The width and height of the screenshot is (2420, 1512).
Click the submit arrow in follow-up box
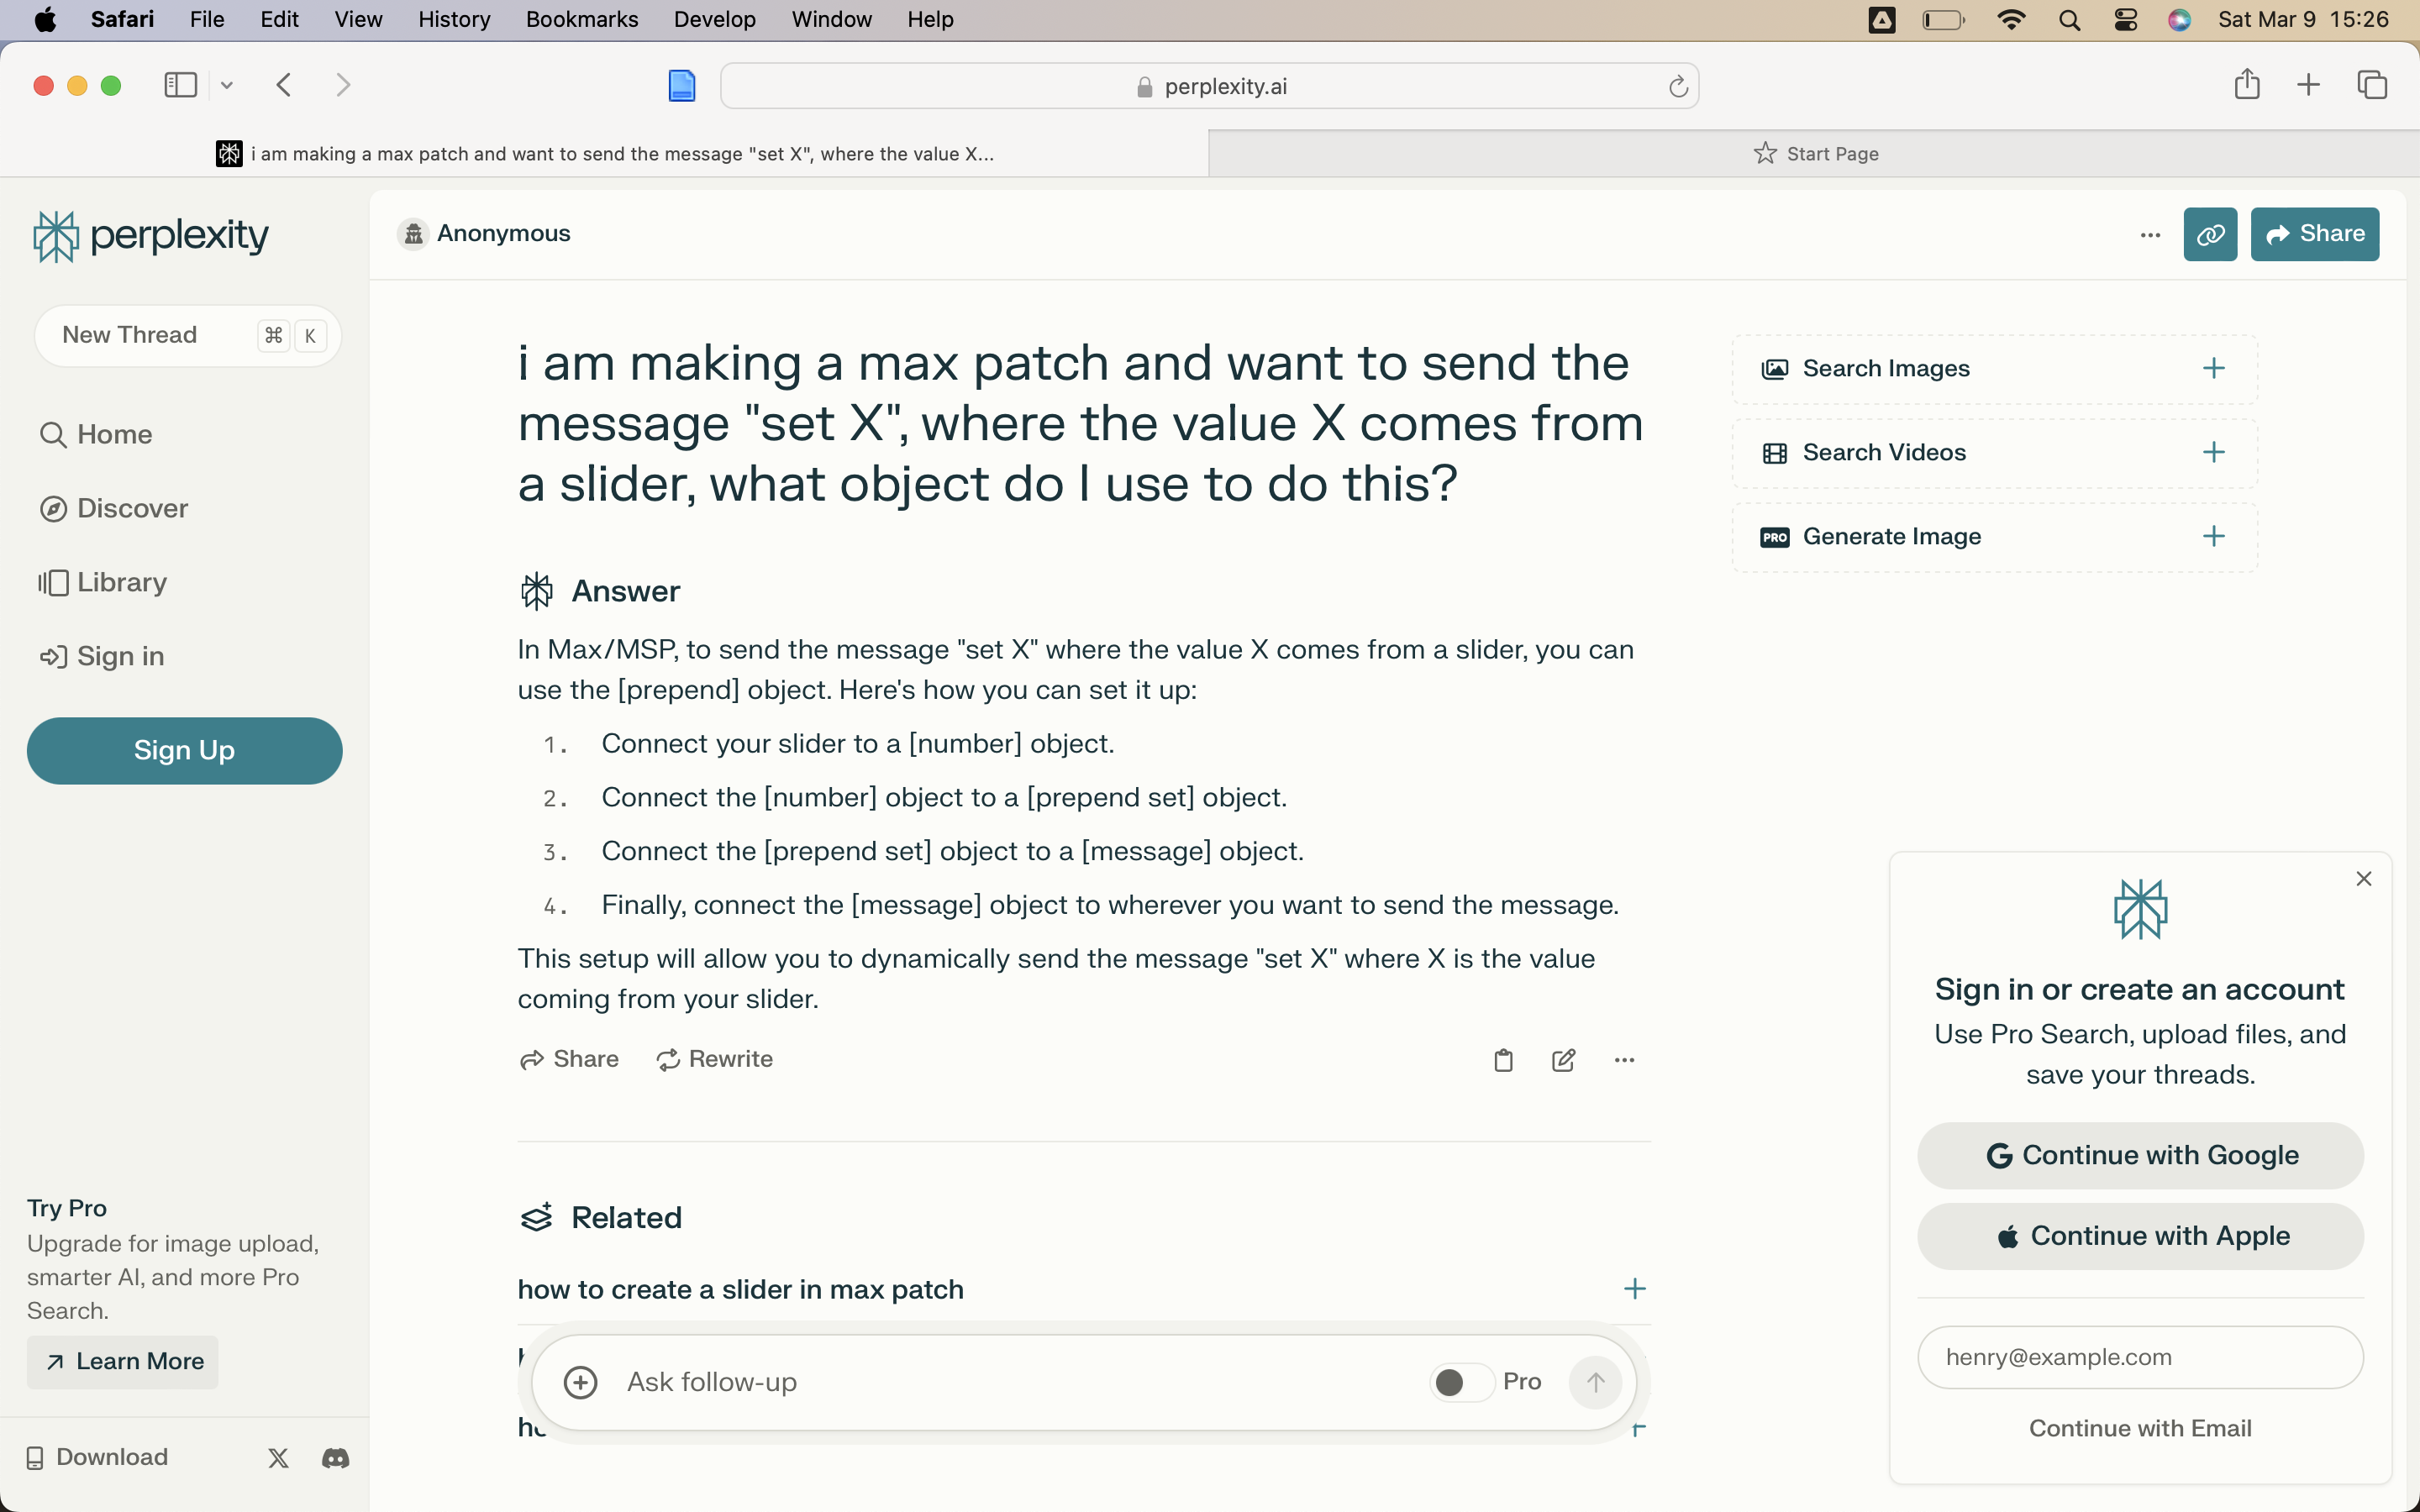click(1595, 1382)
